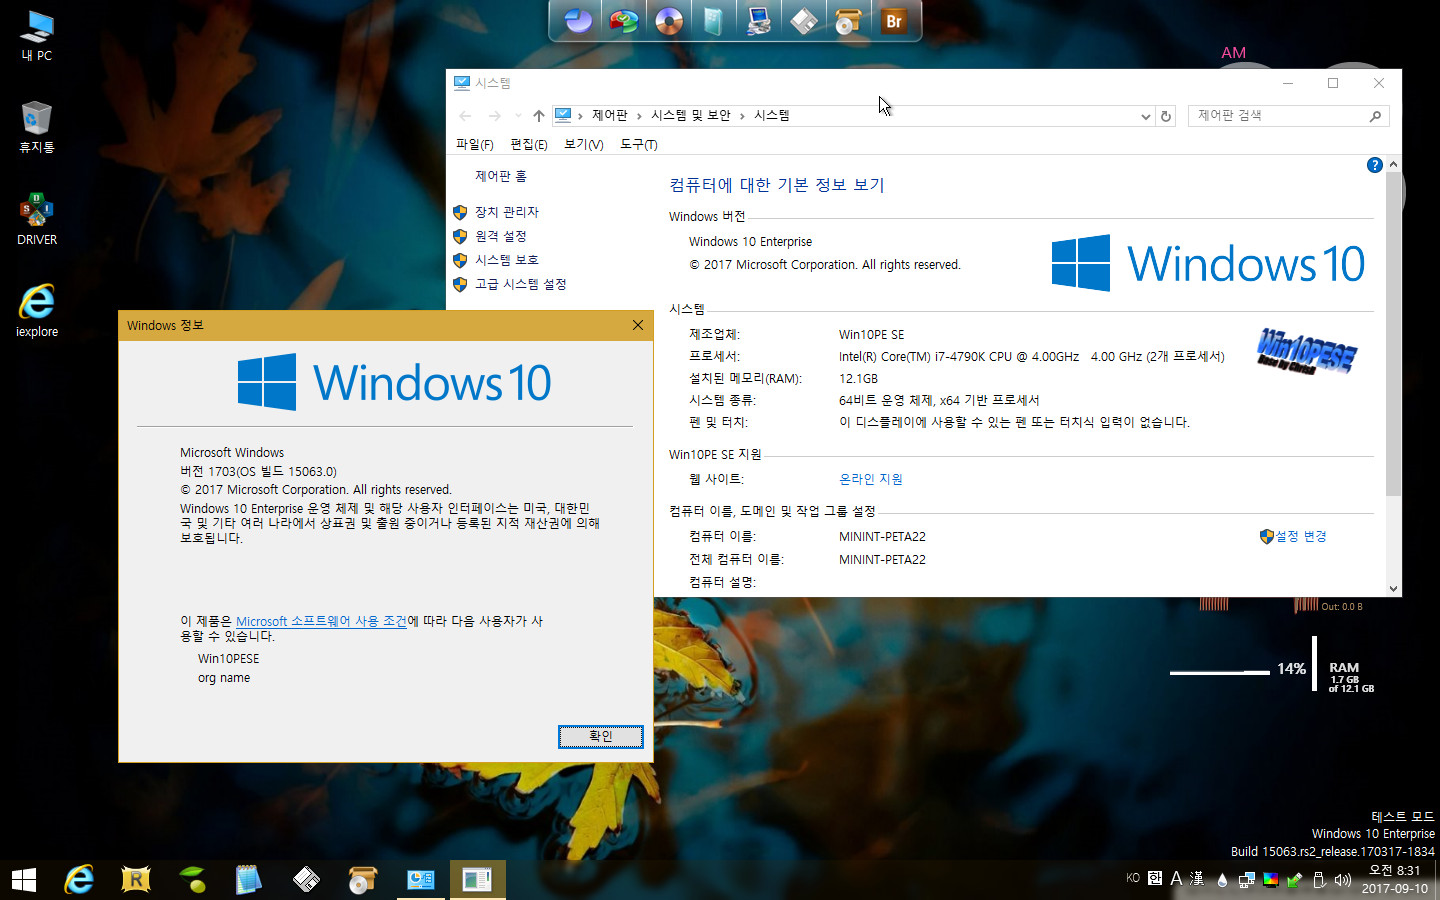Screen dimensions: 1440x900
Task: Open the 온라인 지원 link
Action: (x=871, y=479)
